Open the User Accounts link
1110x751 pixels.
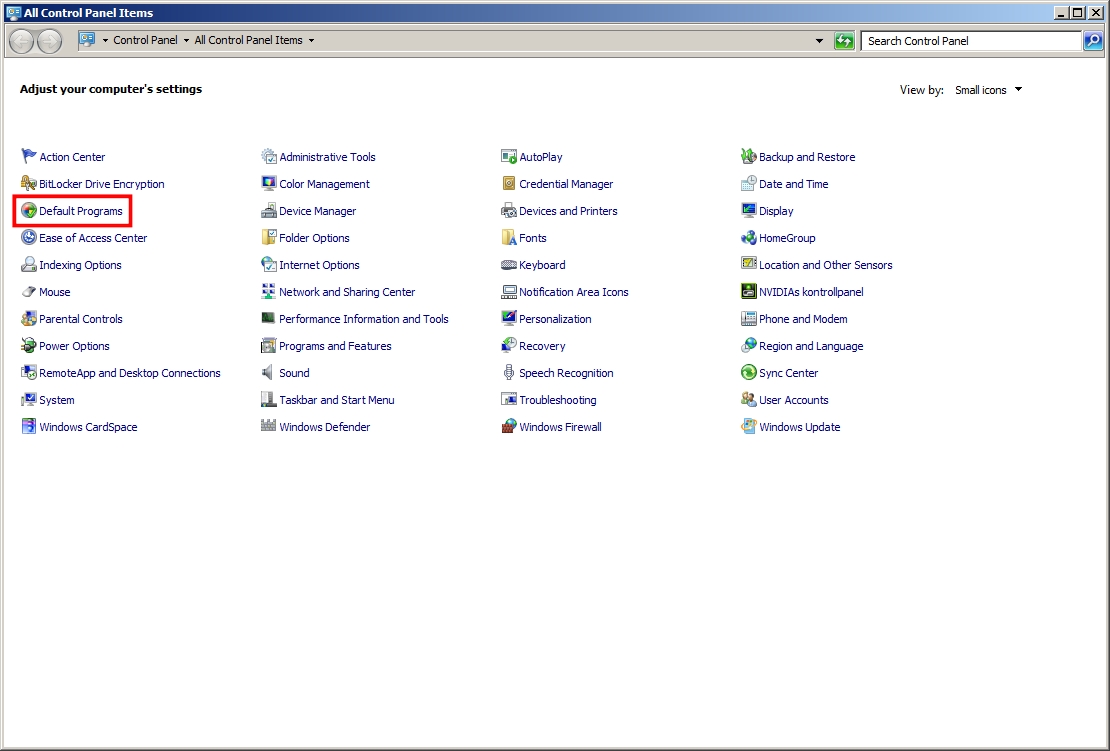(794, 400)
